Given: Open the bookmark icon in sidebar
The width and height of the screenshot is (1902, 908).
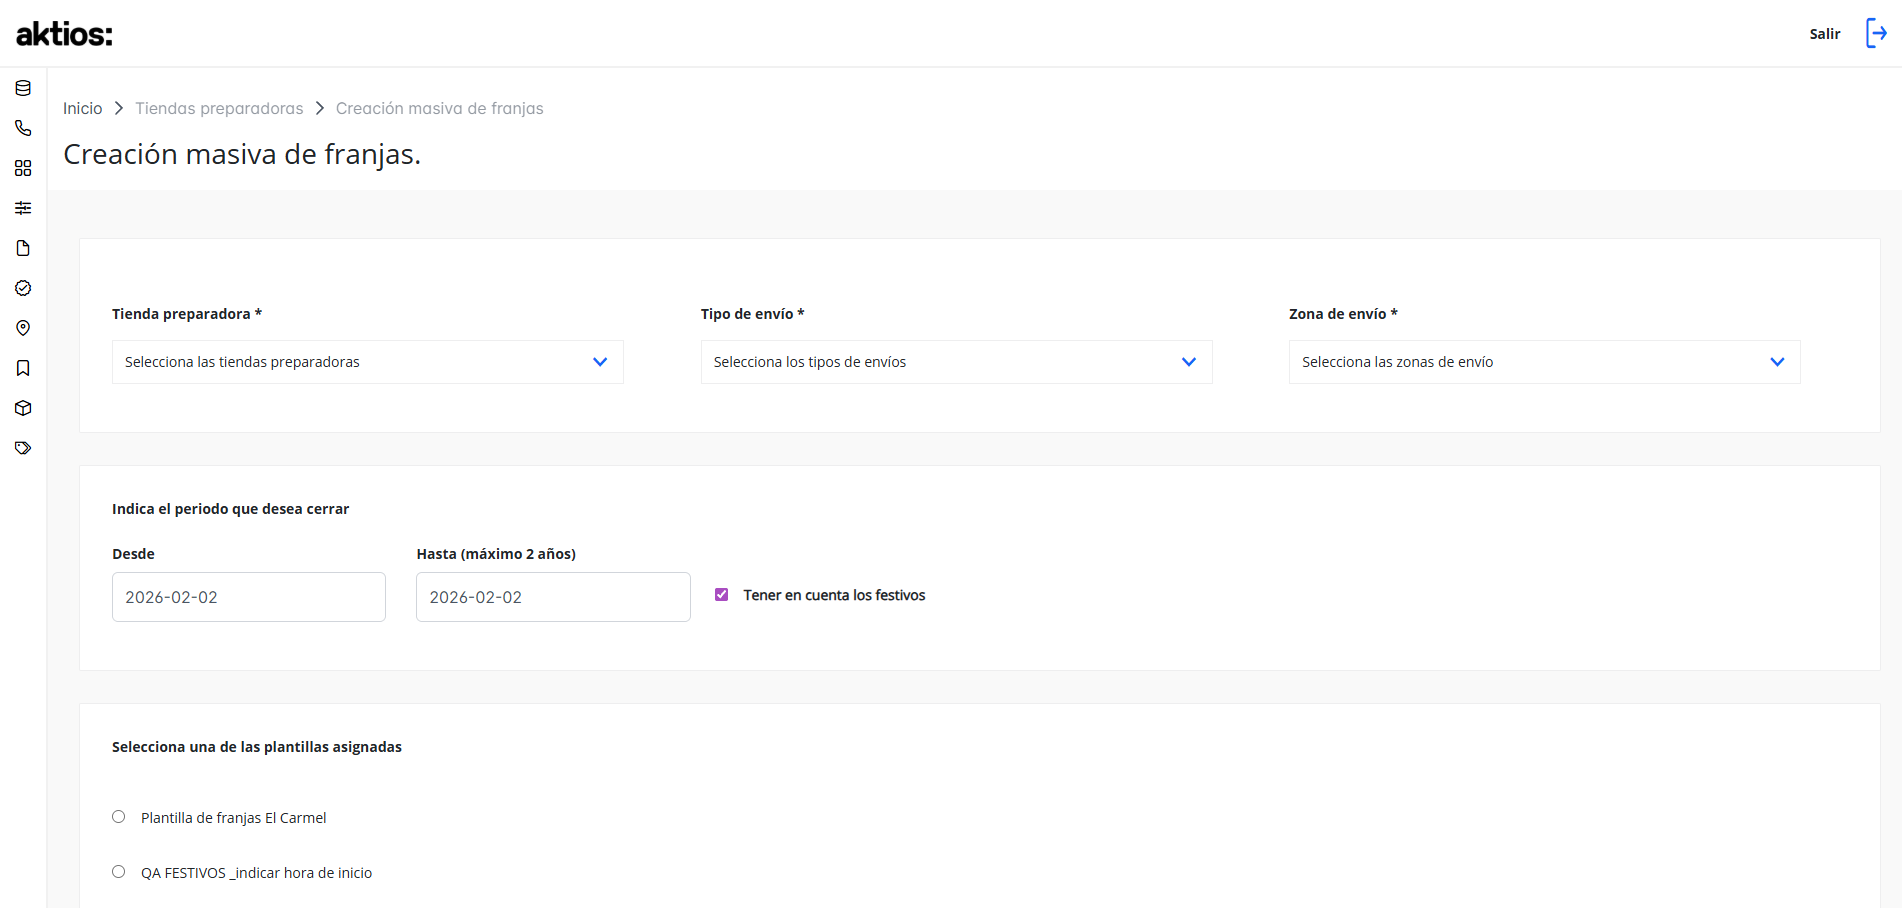Looking at the screenshot, I should click(x=23, y=368).
